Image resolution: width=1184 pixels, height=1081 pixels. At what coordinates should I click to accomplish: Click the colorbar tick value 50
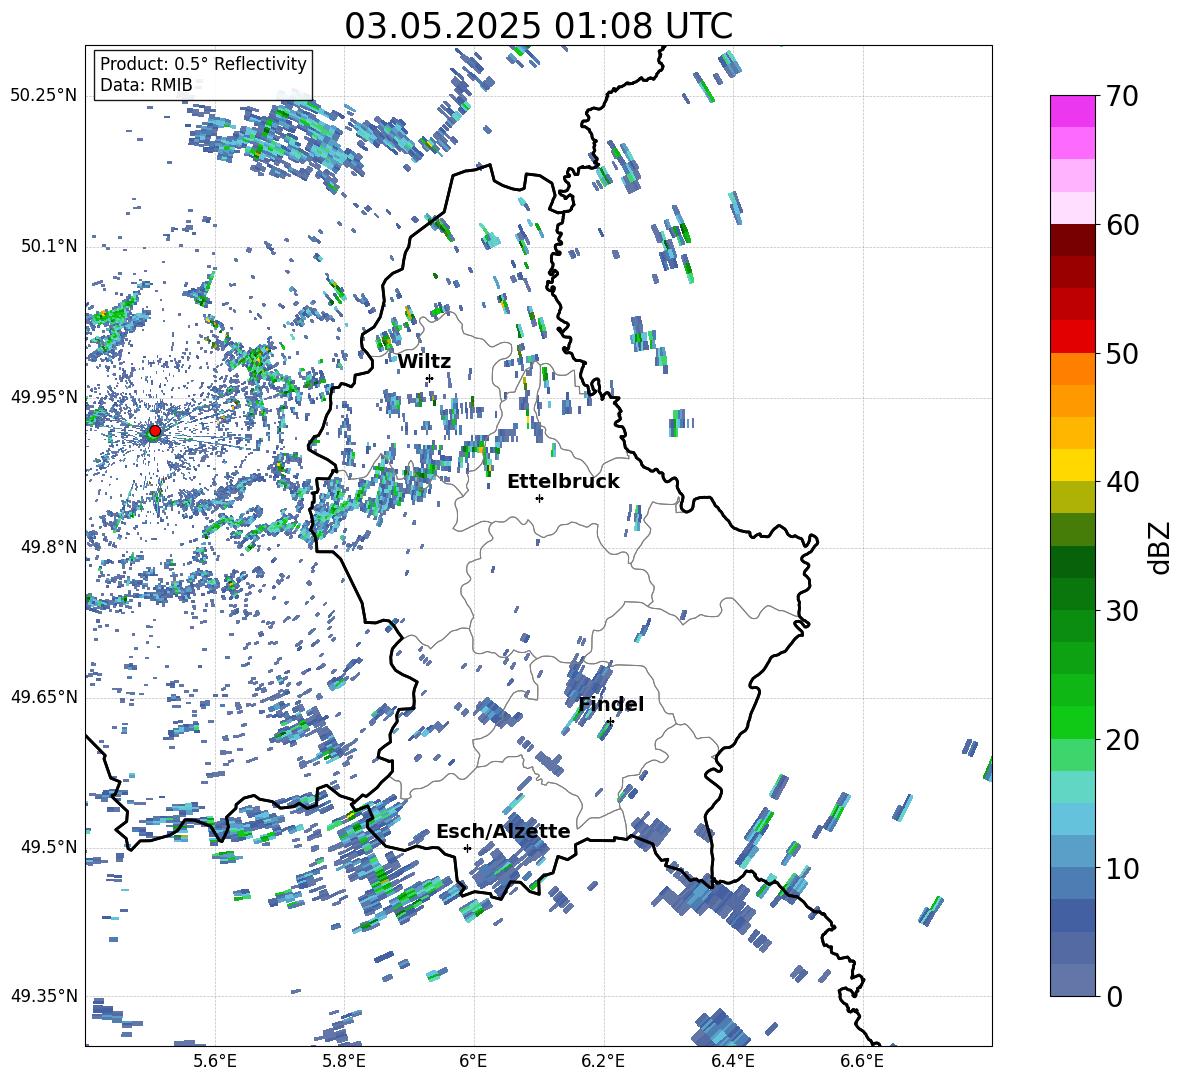(1122, 354)
